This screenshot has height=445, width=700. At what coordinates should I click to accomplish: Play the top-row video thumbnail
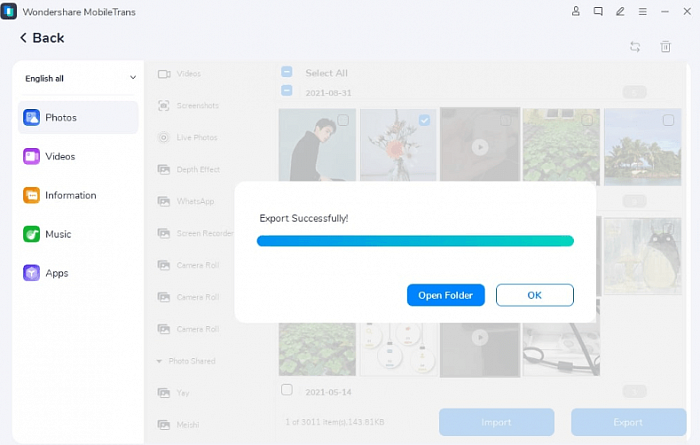[480, 147]
